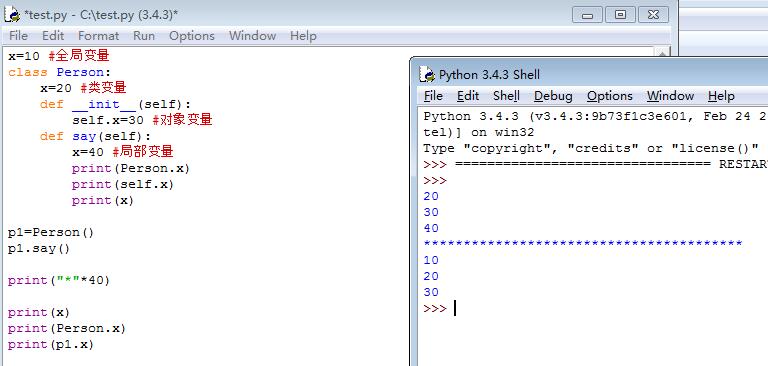Click the 'print(self.x)' line
The width and height of the screenshot is (768, 366).
pos(122,184)
